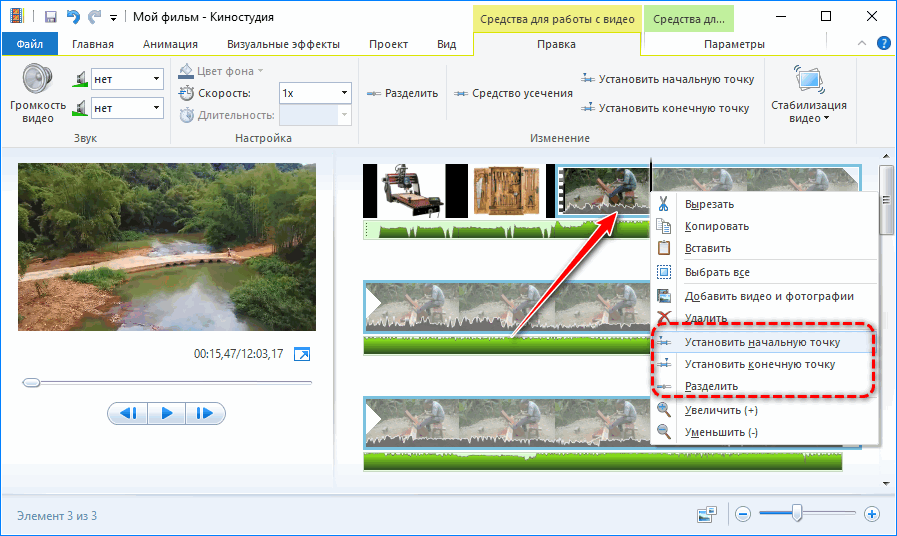
Task: Click thumbnail size icon in status bar
Action: coord(707,514)
